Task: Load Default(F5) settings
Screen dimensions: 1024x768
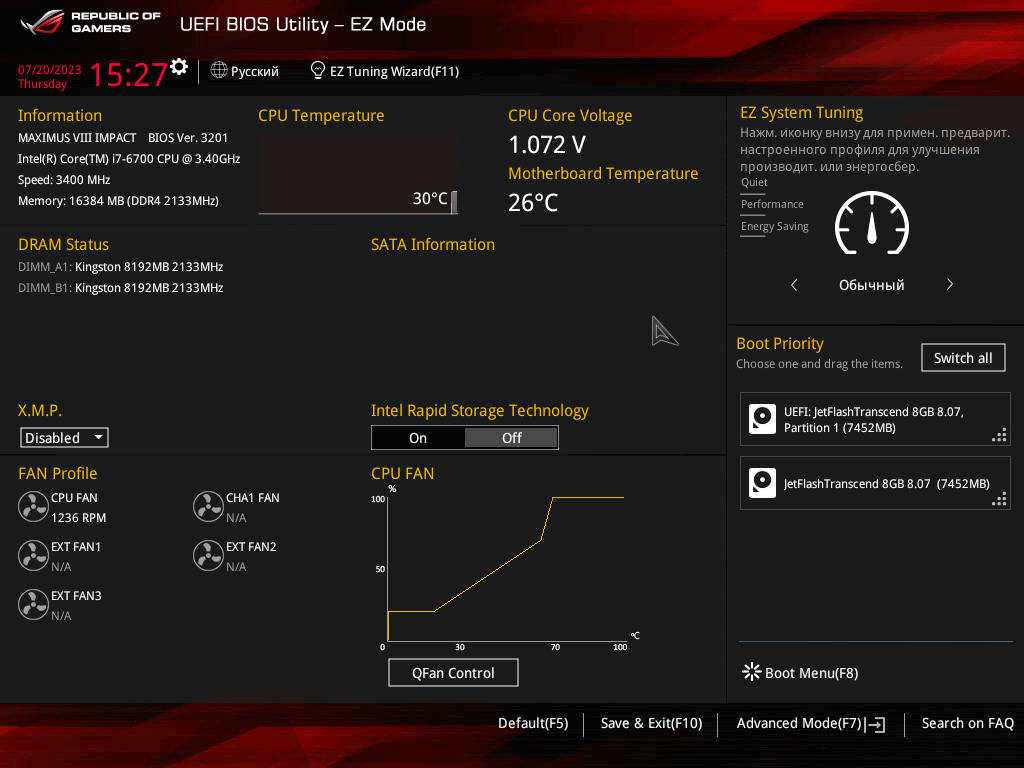Action: (533, 723)
